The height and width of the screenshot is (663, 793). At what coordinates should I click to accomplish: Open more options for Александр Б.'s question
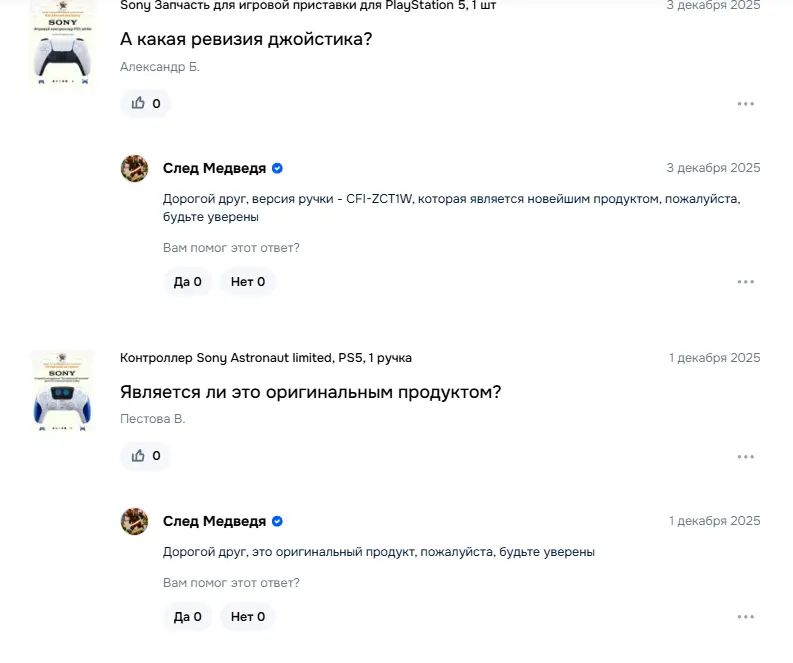(745, 104)
